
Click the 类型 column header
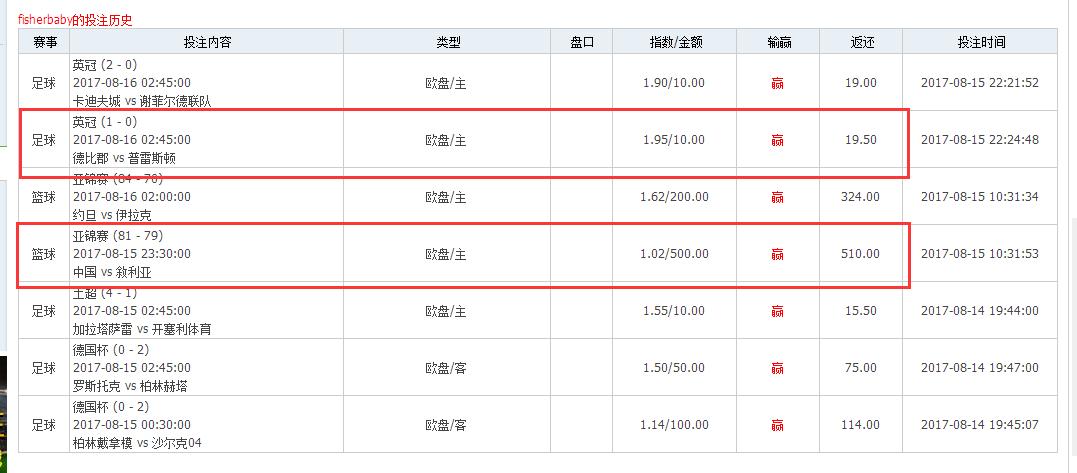(x=447, y=42)
